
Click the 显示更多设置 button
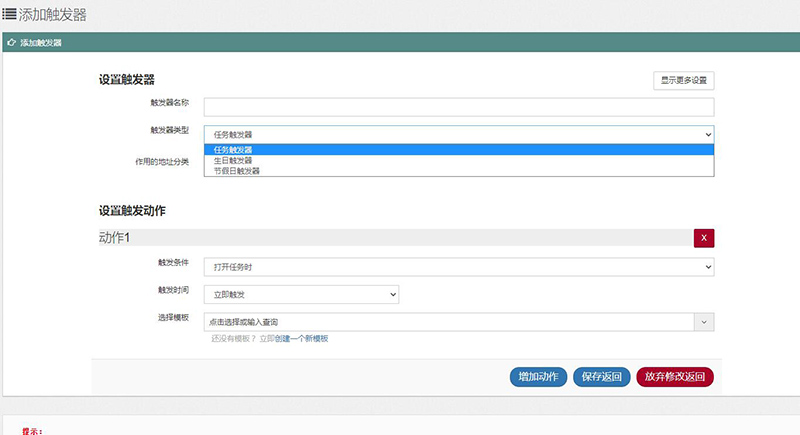[683, 80]
